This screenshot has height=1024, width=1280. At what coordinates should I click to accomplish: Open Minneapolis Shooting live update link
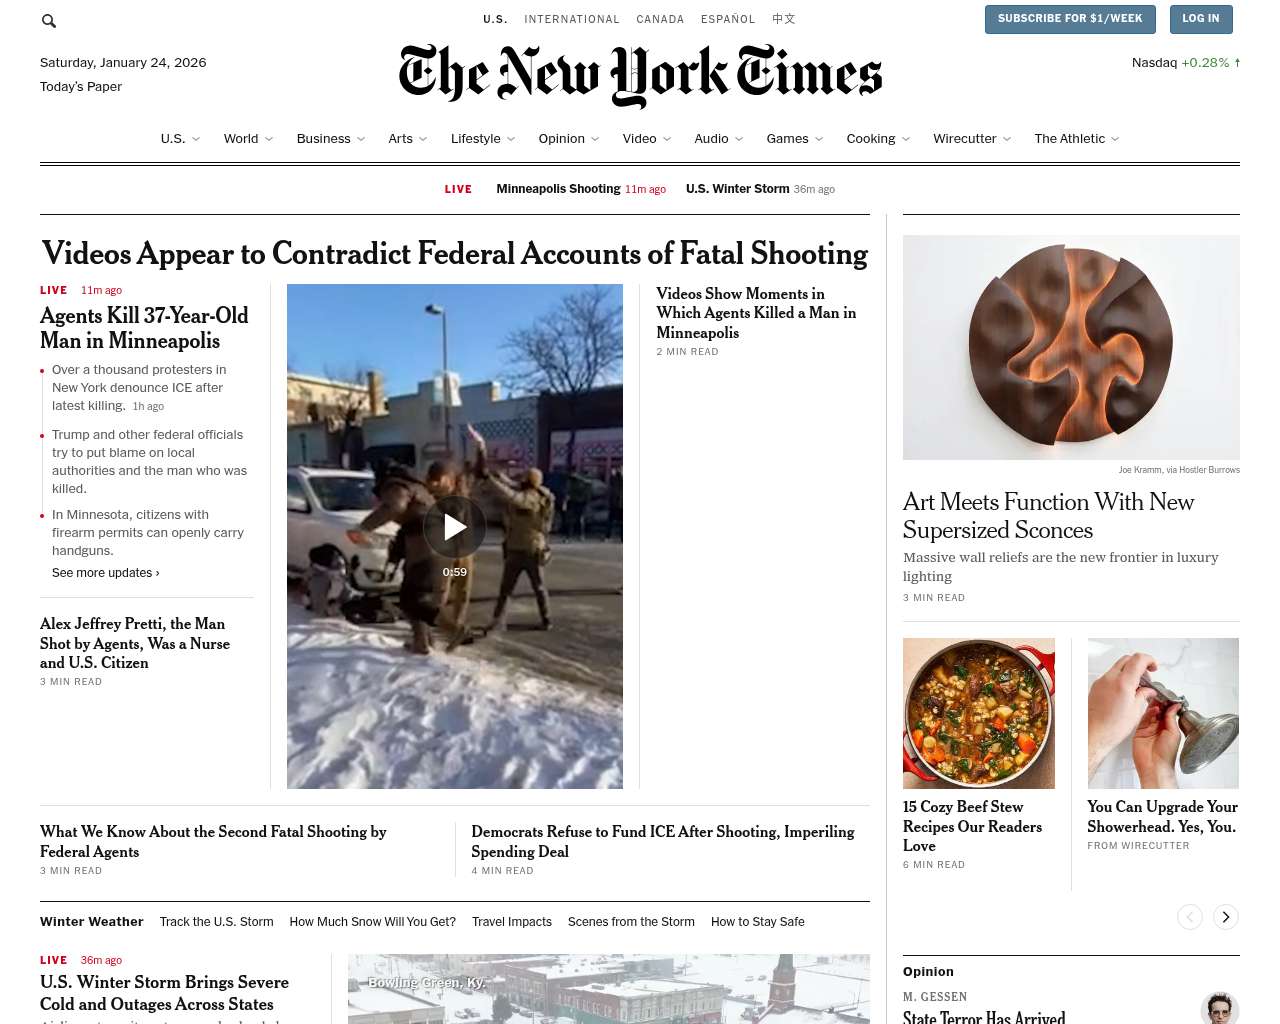581,189
